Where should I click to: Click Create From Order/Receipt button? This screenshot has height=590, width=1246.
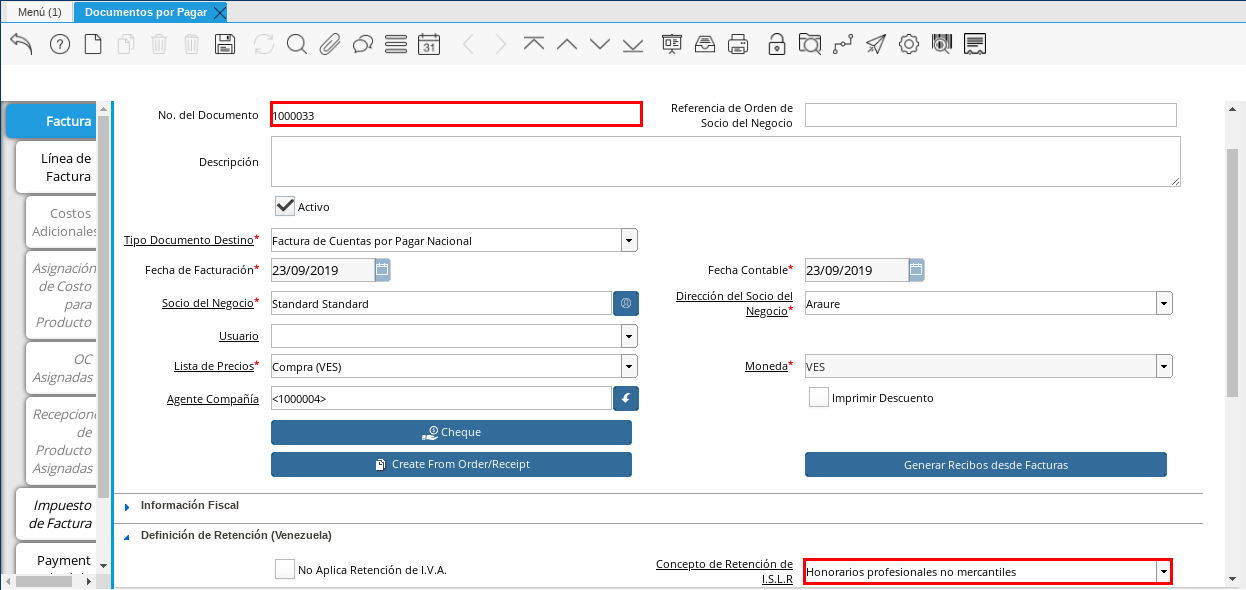pos(451,464)
